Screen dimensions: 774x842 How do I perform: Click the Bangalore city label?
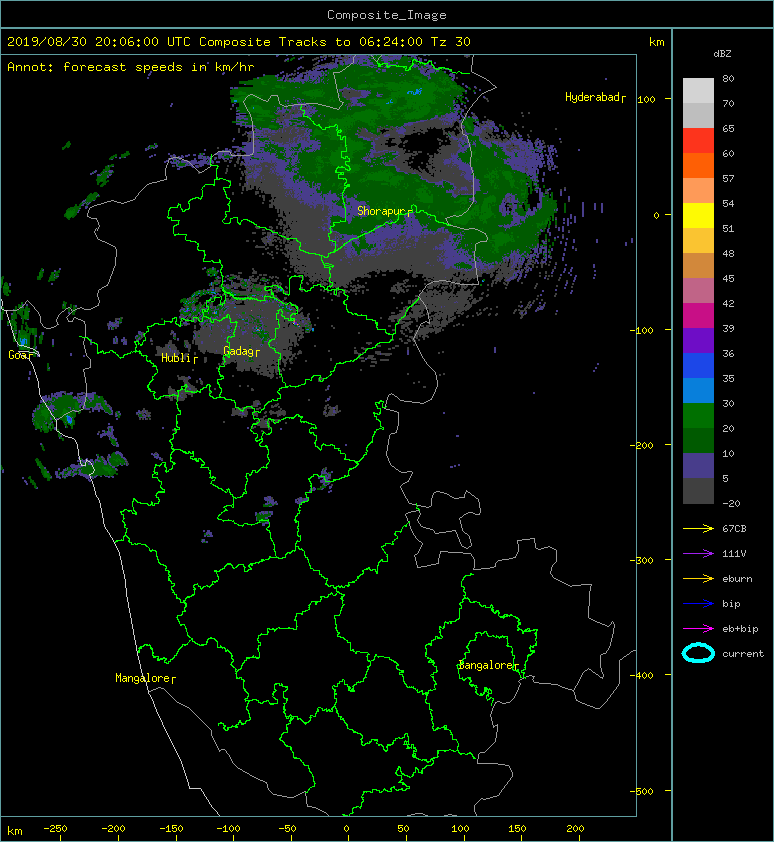tap(488, 665)
